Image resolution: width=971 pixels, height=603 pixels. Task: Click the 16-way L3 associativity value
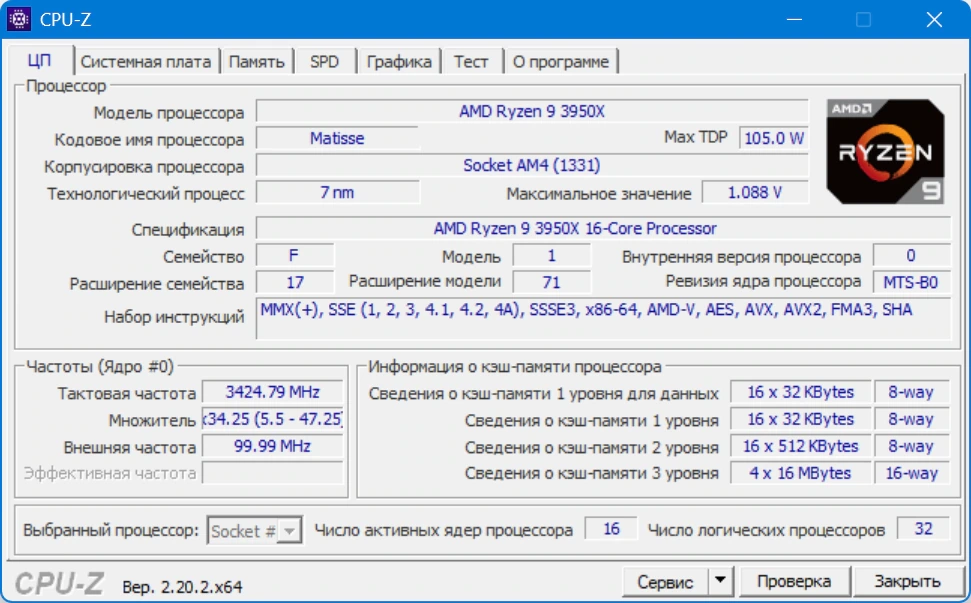coord(912,473)
